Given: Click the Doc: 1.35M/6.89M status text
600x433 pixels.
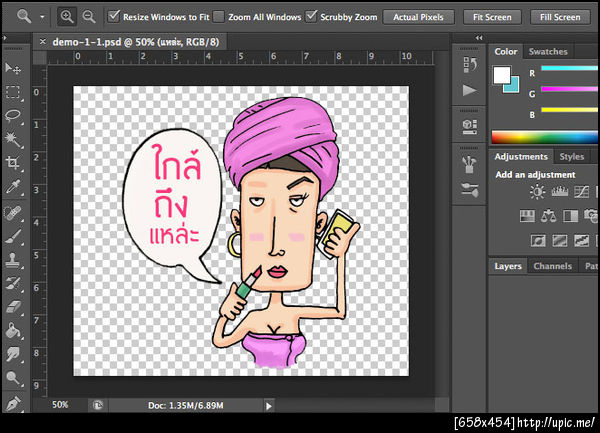Looking at the screenshot, I should (186, 405).
